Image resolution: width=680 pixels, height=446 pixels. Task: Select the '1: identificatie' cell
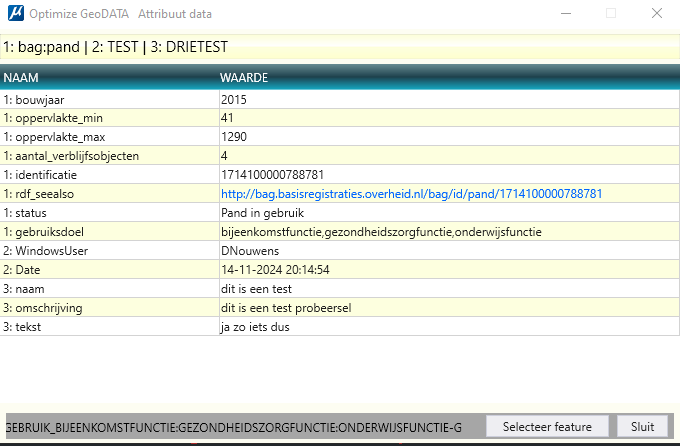tap(110, 175)
